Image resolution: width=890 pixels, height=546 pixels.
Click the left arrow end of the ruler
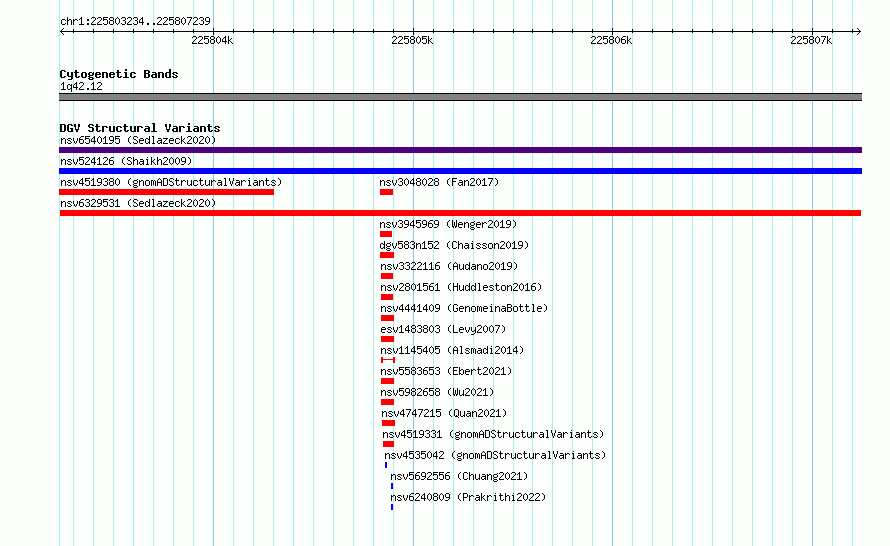pyautogui.click(x=62, y=31)
